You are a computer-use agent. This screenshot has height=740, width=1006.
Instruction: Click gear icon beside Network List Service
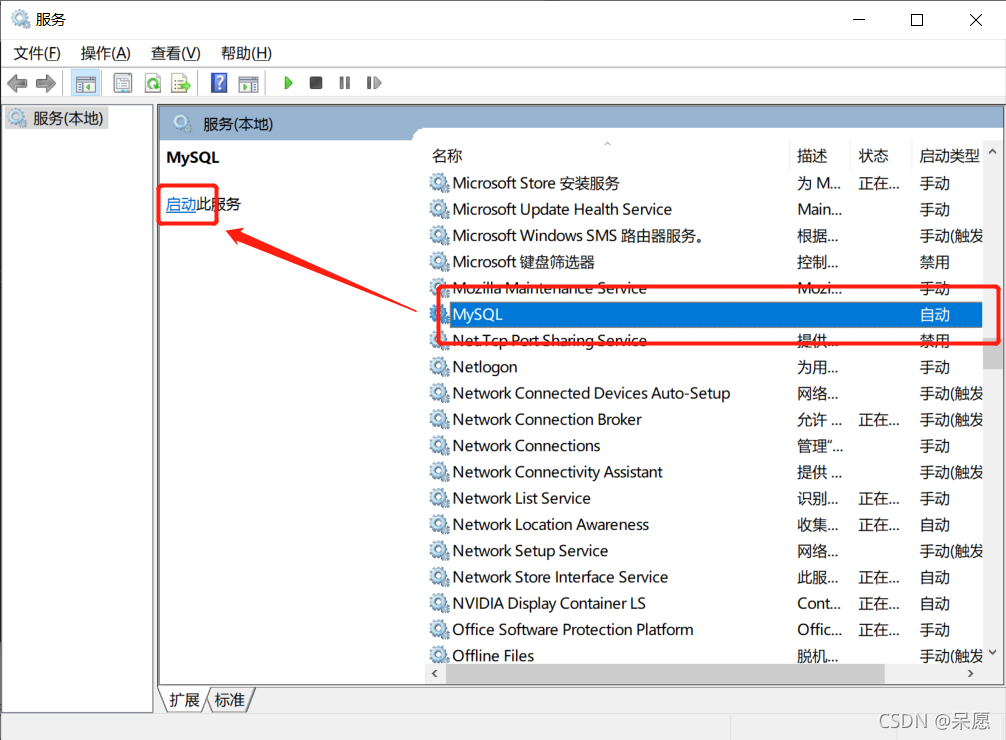coord(439,499)
